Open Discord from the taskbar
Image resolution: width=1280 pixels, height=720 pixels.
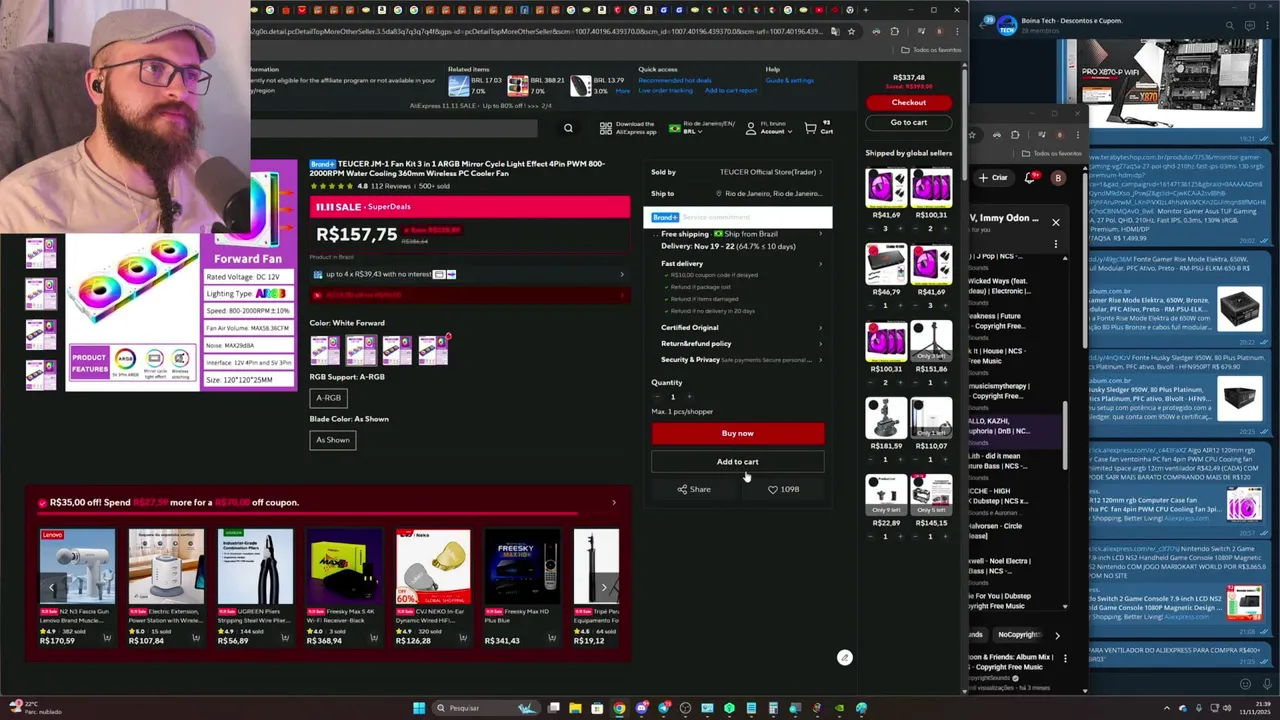click(641, 708)
